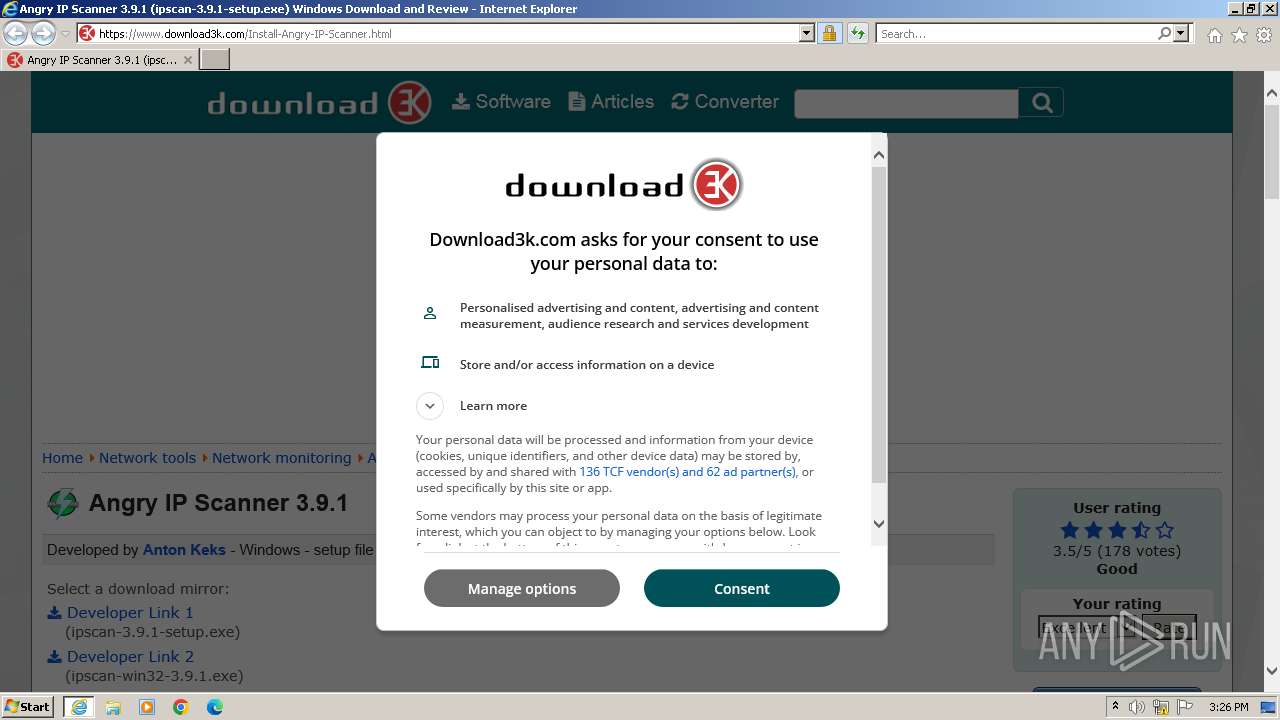Click download icon beside Developer Link 1
This screenshot has height=720, width=1280.
(x=55, y=612)
